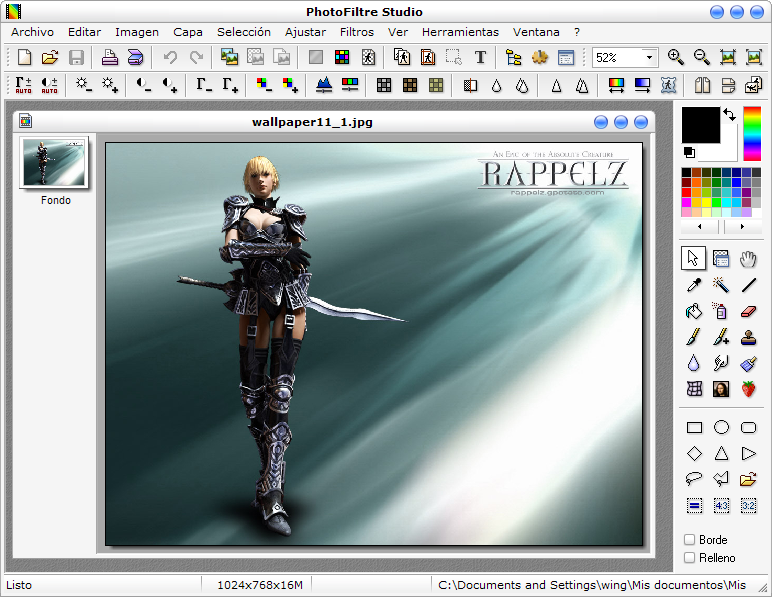Select the Lasso selection shape
Image resolution: width=772 pixels, height=597 pixels.
pos(693,479)
